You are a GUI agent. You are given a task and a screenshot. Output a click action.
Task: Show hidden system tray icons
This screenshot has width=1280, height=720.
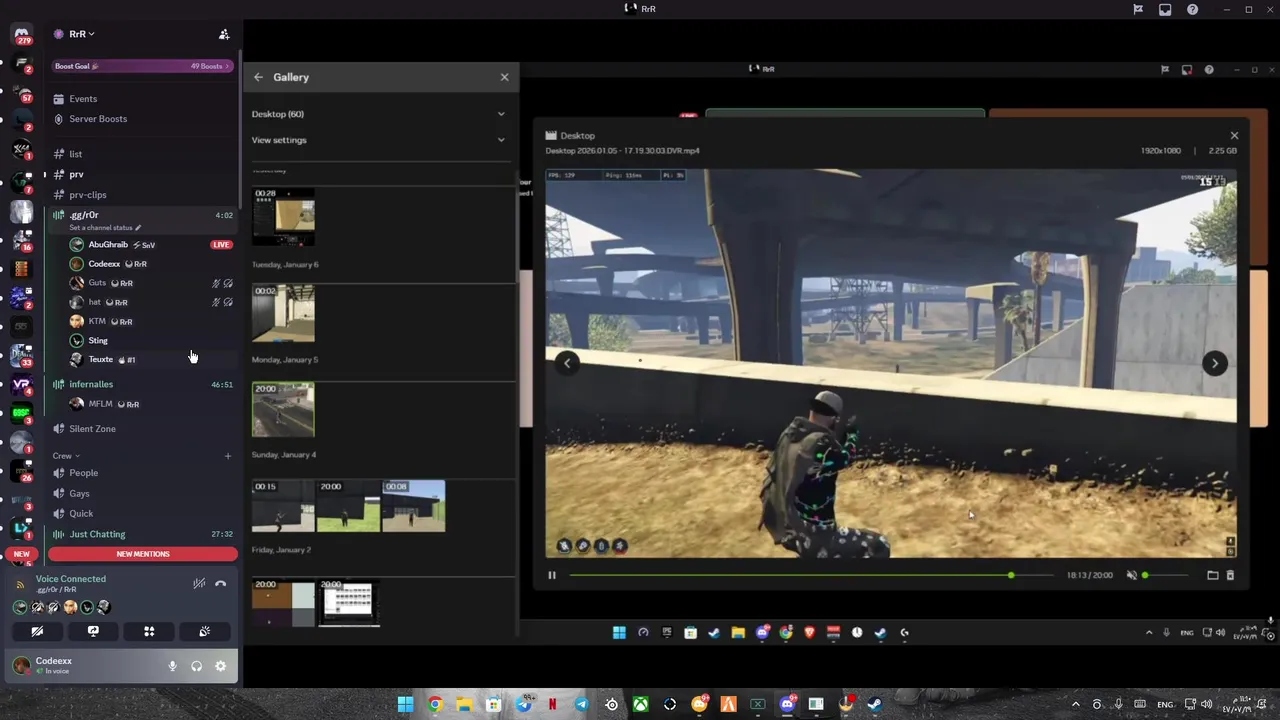pos(1076,704)
